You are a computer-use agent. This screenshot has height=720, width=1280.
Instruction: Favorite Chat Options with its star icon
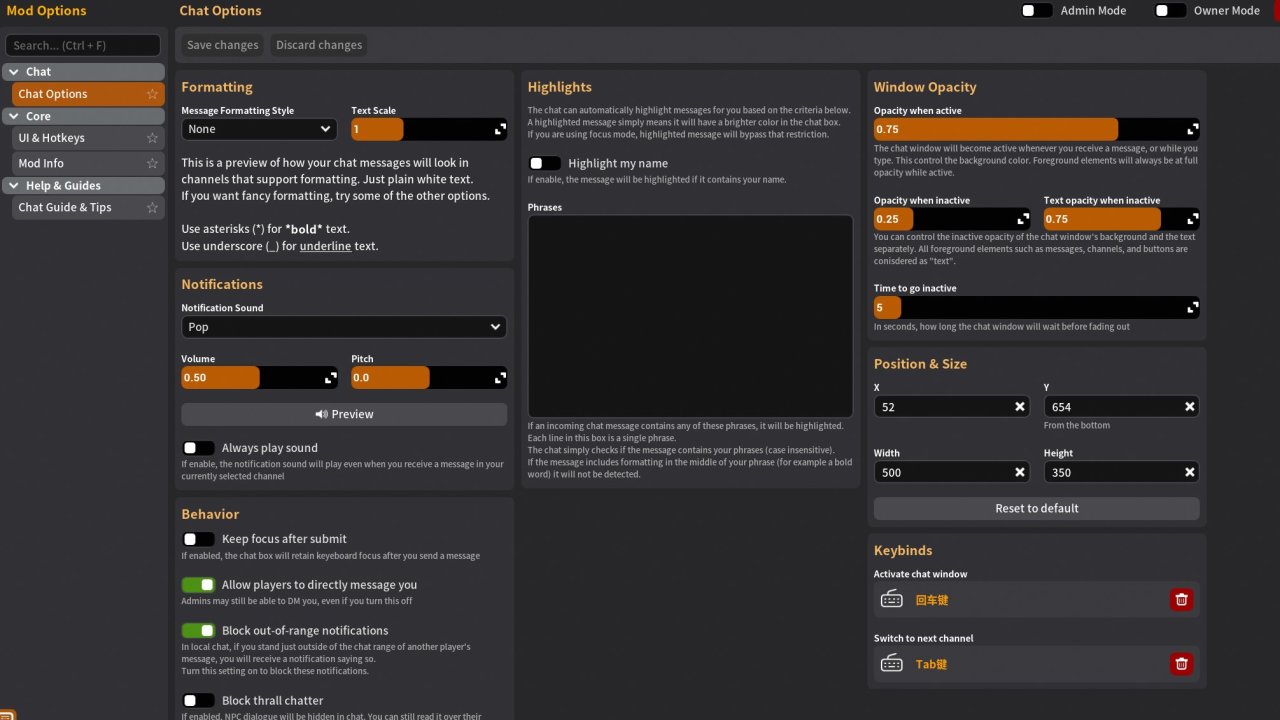click(152, 94)
